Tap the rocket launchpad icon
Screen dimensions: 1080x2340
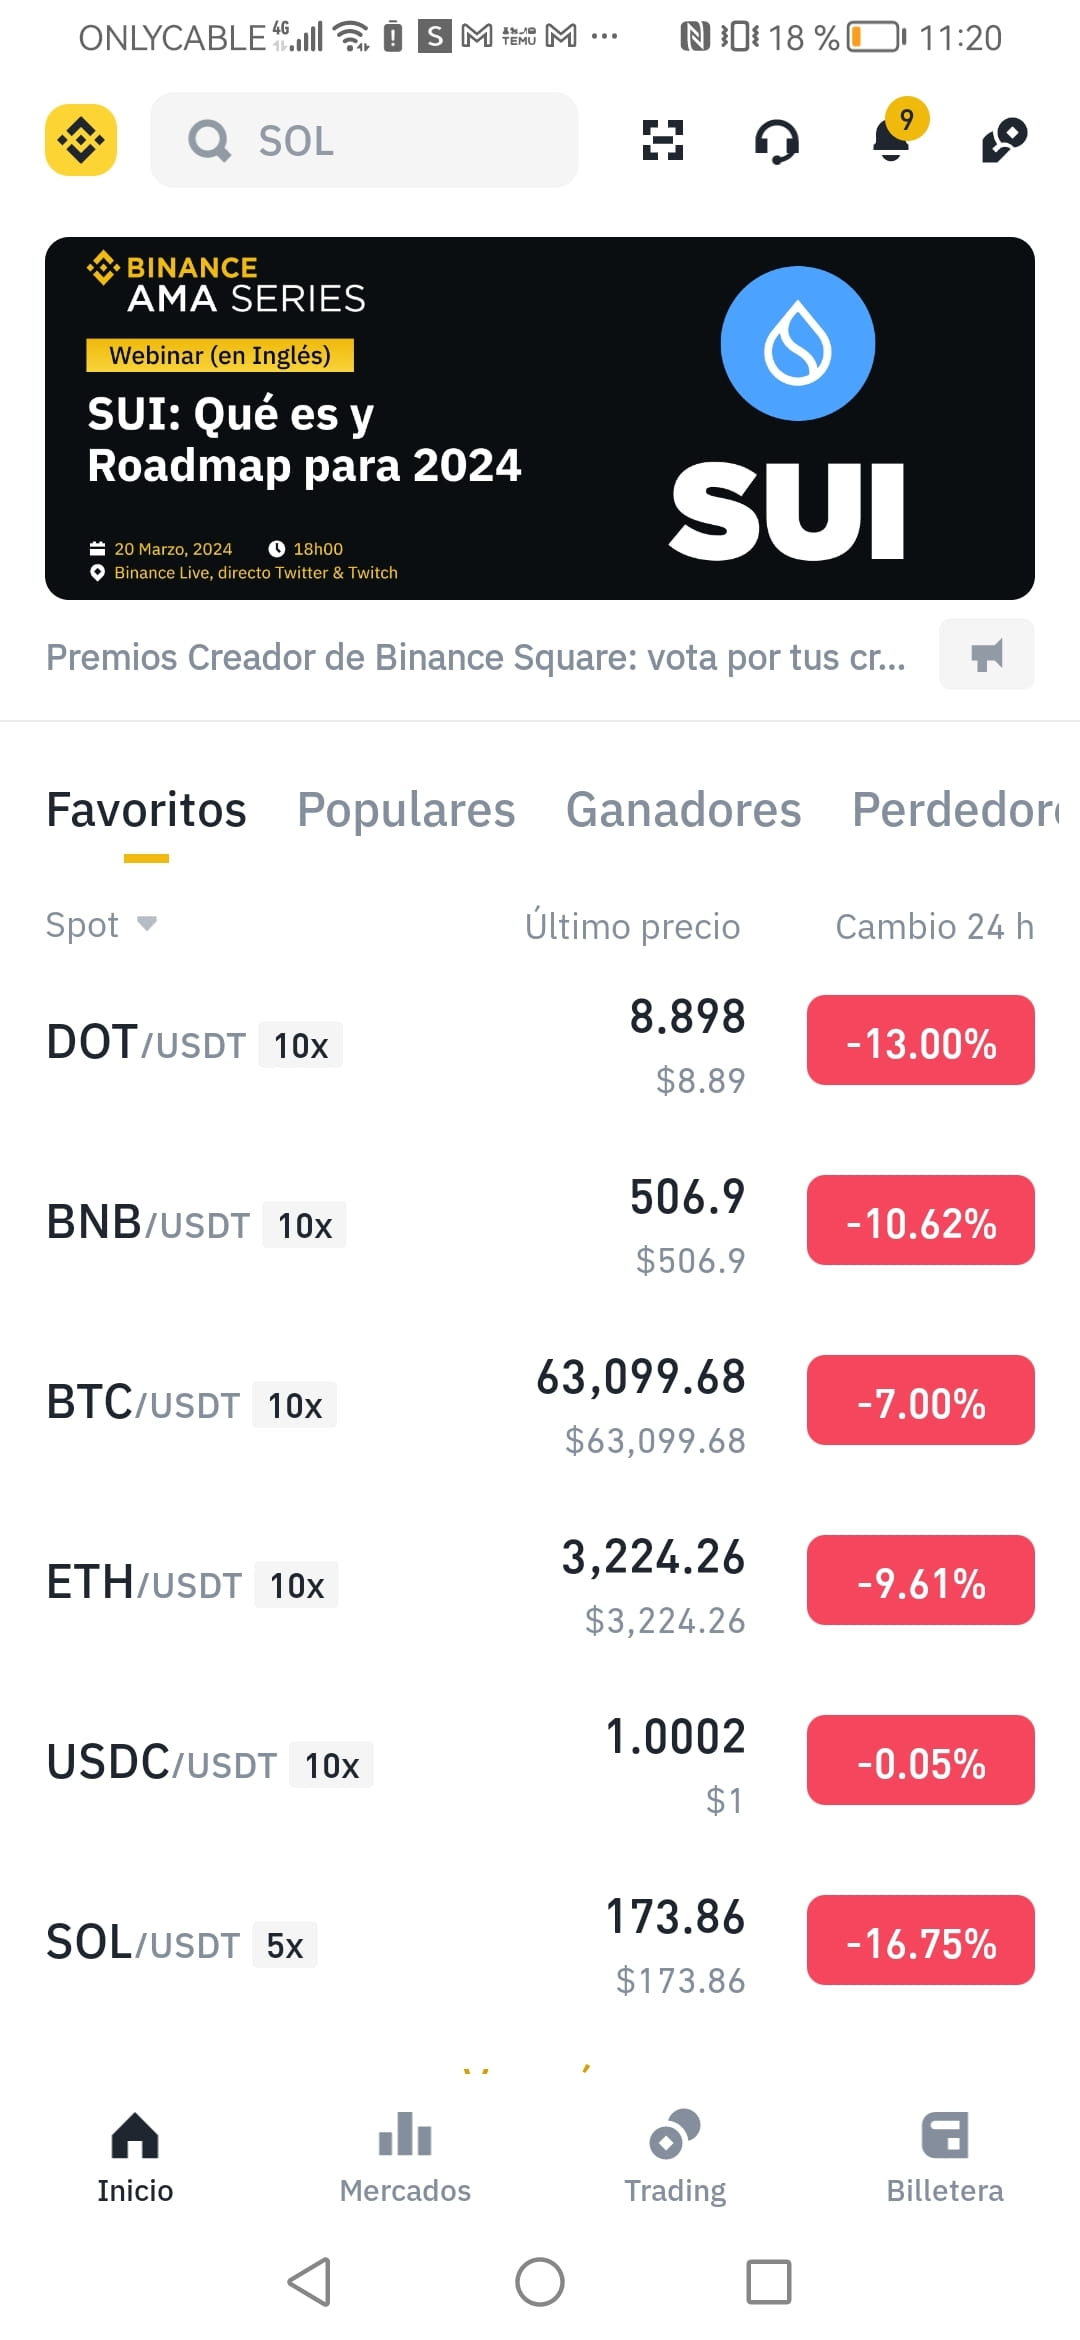[x=1005, y=140]
